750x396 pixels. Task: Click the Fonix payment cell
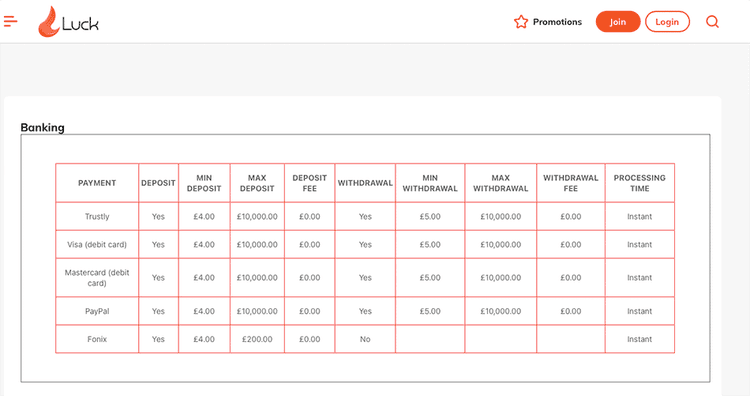[x=97, y=339]
